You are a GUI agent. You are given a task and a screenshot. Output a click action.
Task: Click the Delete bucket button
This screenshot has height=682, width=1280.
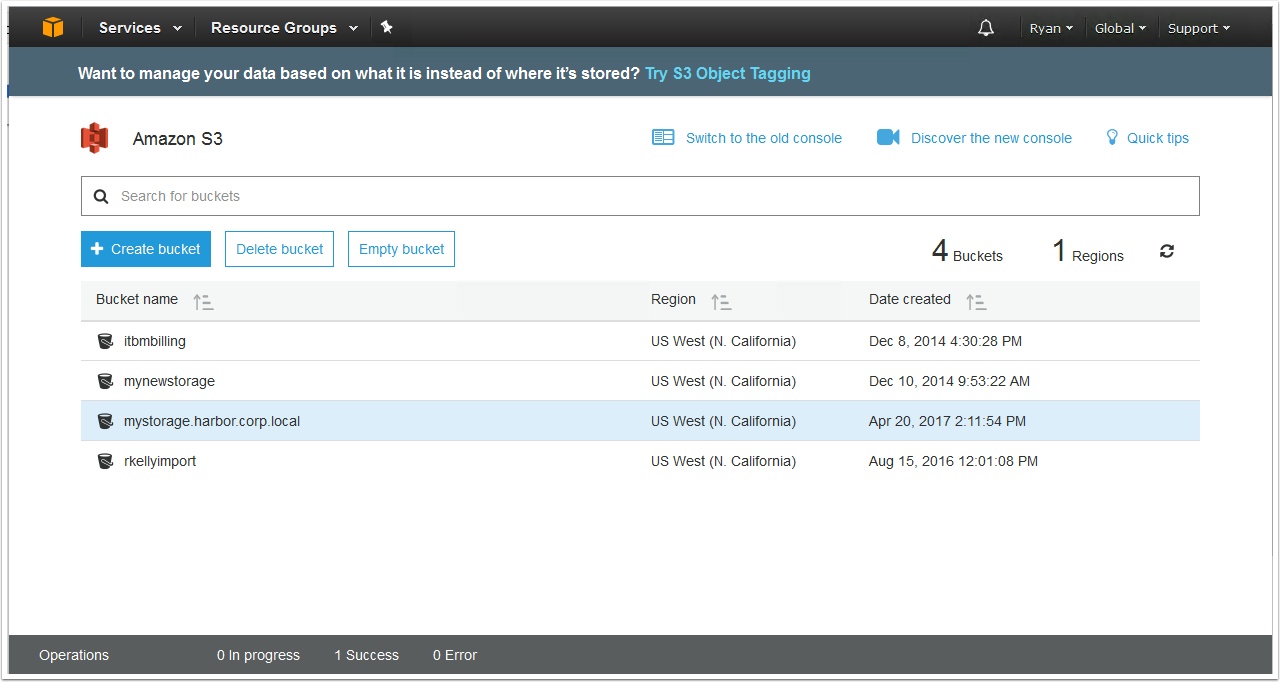click(x=280, y=249)
